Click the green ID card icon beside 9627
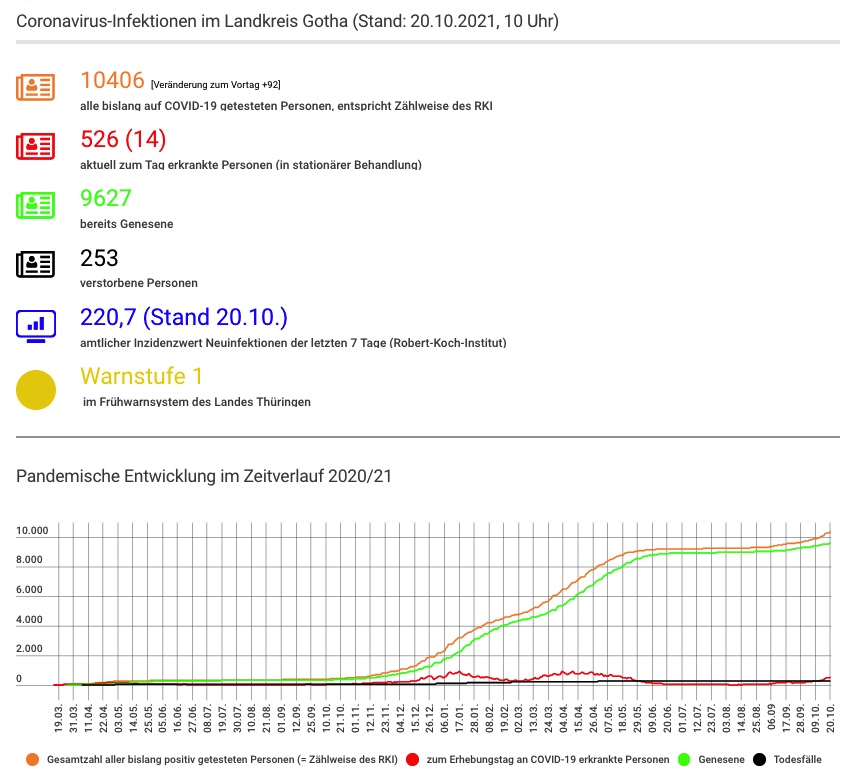Screen dimensions: 847x775 [36, 205]
